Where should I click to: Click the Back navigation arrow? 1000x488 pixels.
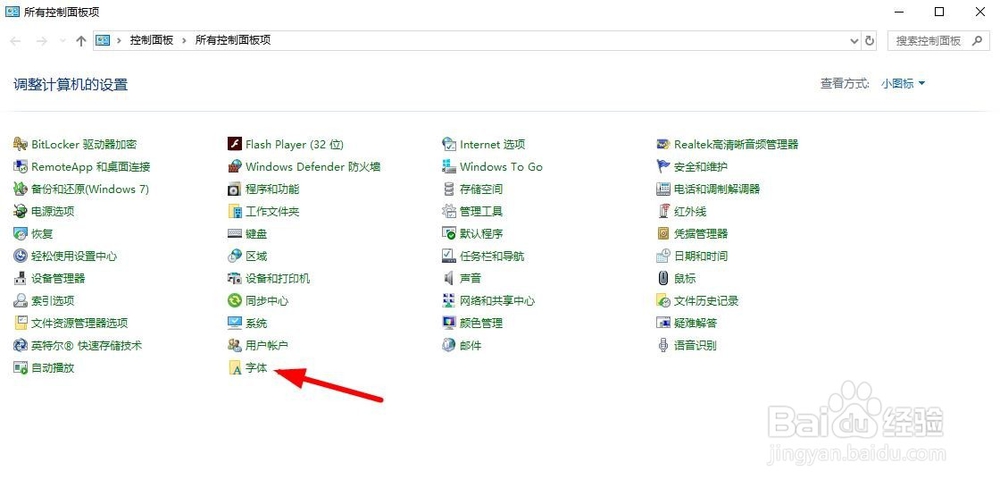[16, 41]
